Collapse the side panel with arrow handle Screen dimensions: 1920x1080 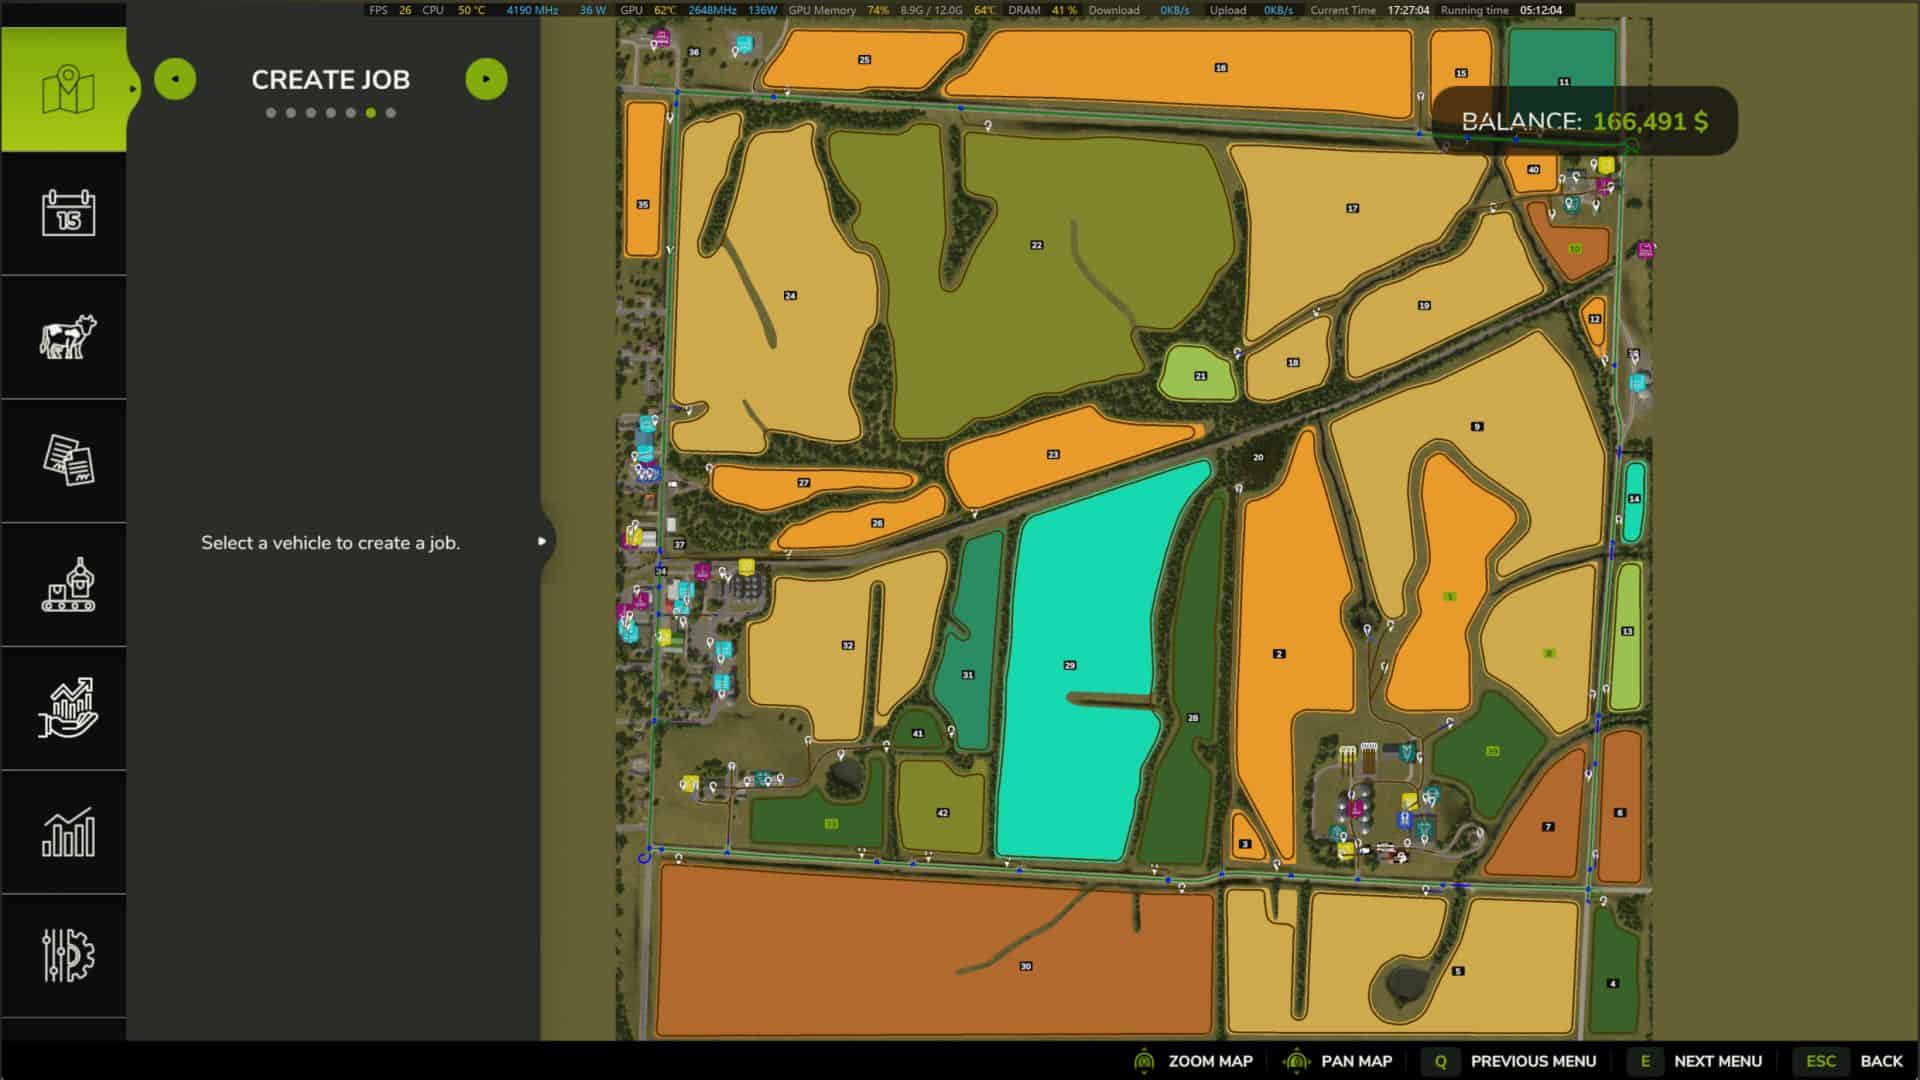(542, 541)
